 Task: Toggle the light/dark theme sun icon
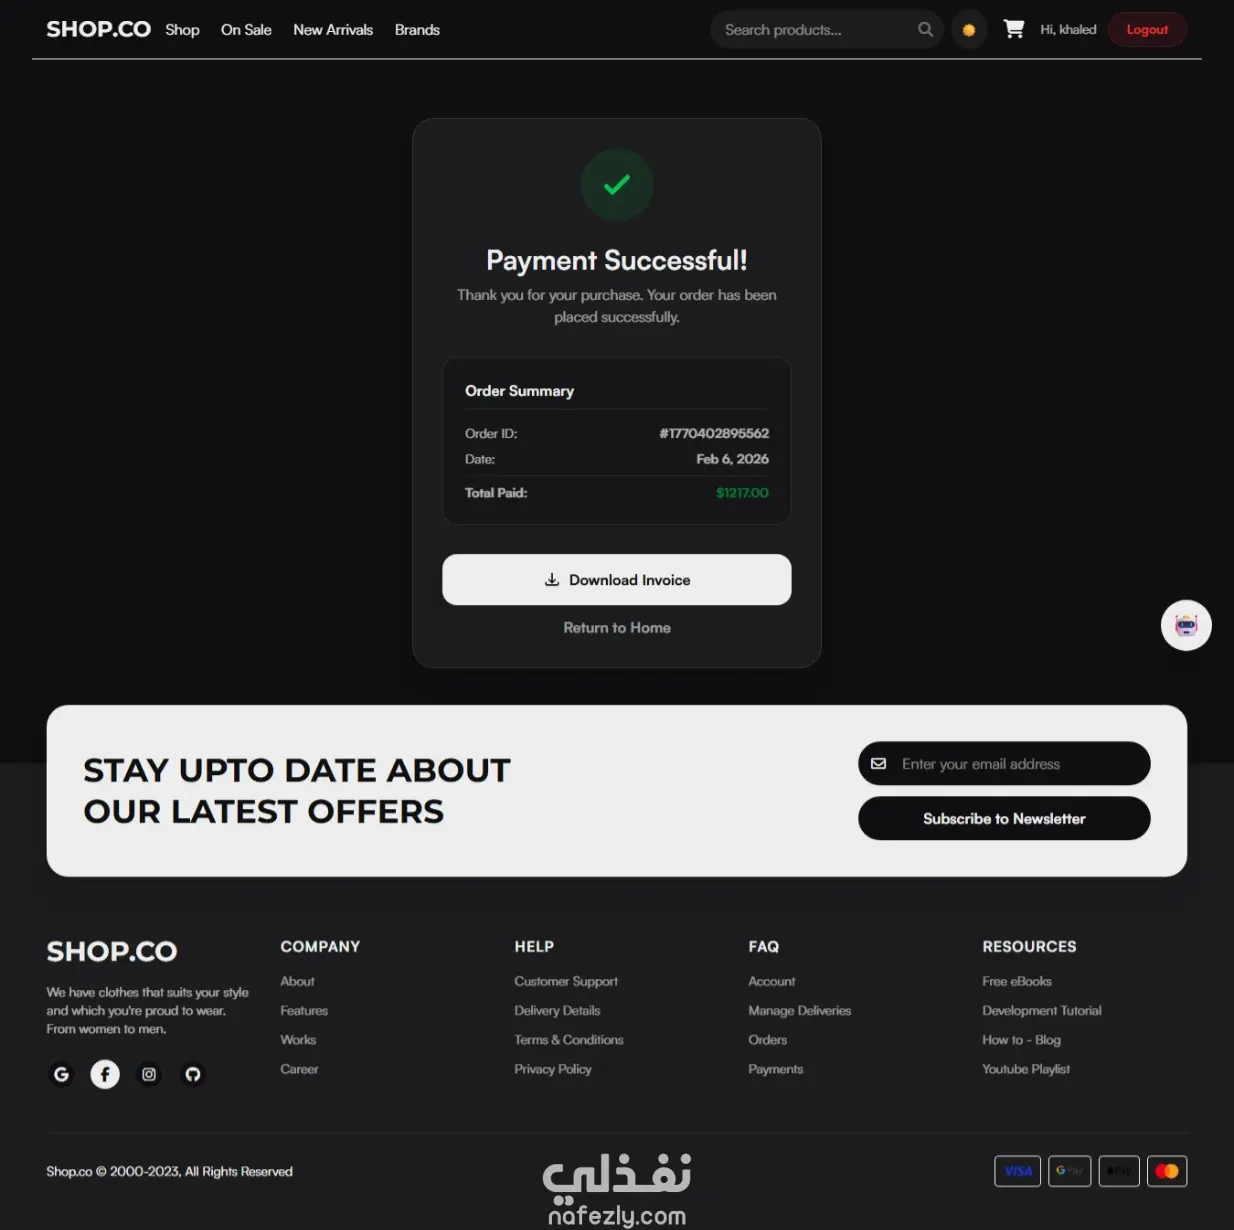coord(969,30)
